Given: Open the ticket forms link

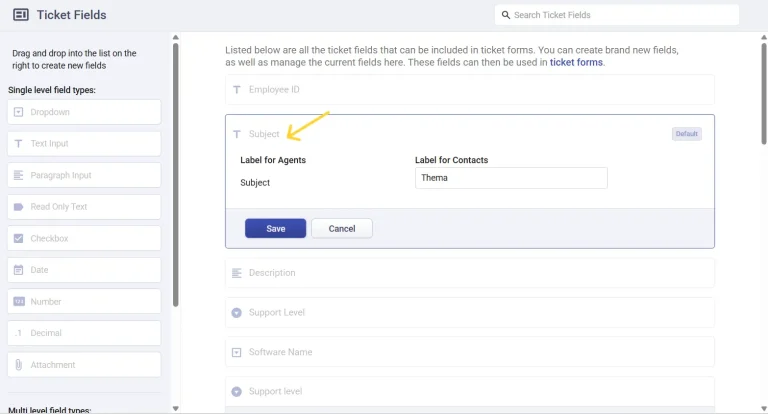Looking at the screenshot, I should coord(577,62).
